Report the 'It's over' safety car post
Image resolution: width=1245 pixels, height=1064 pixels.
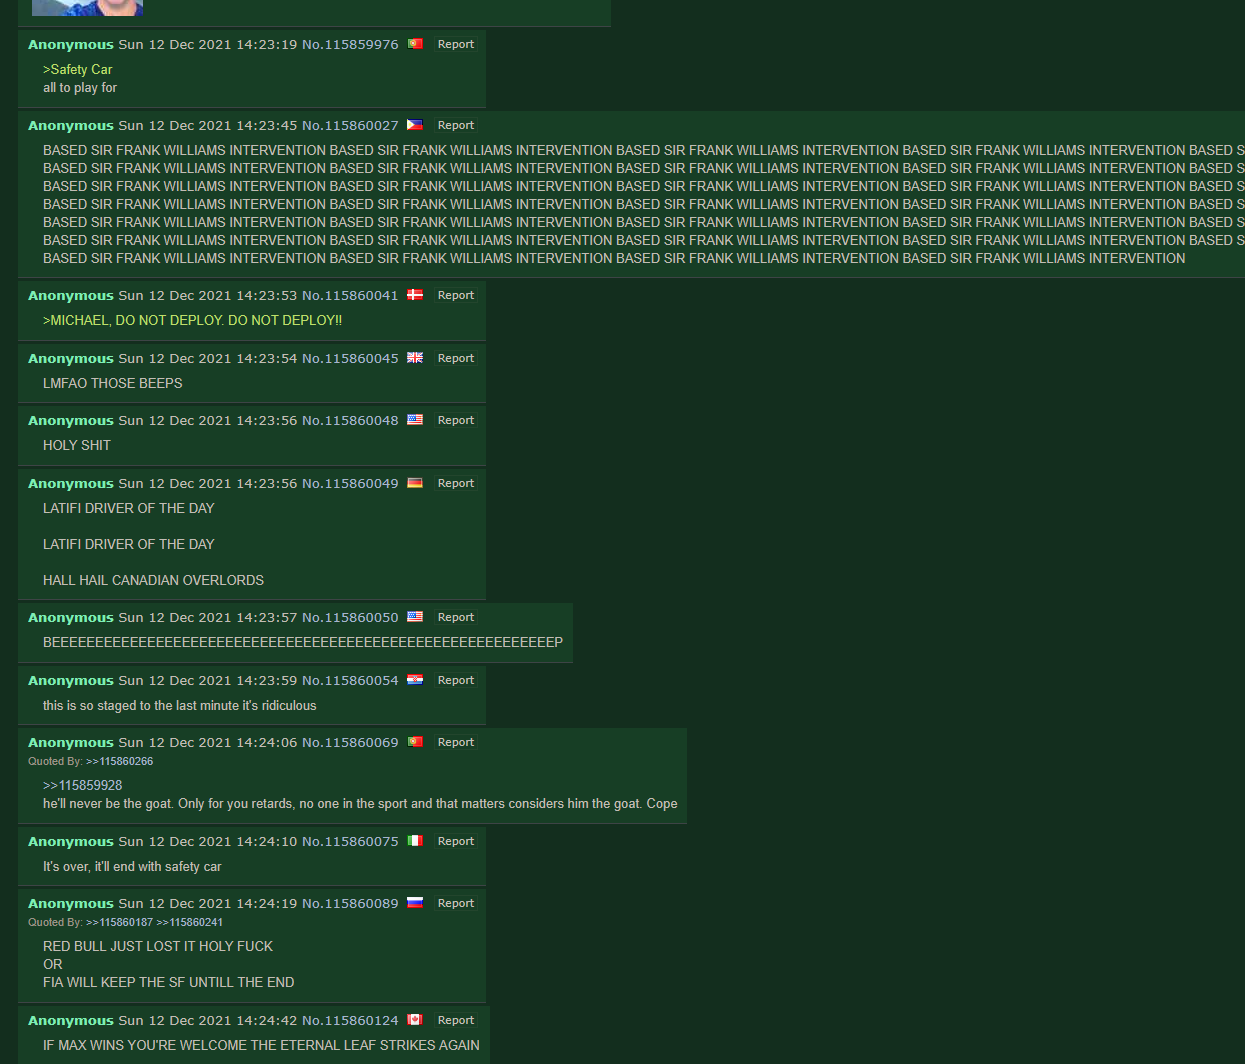456,841
